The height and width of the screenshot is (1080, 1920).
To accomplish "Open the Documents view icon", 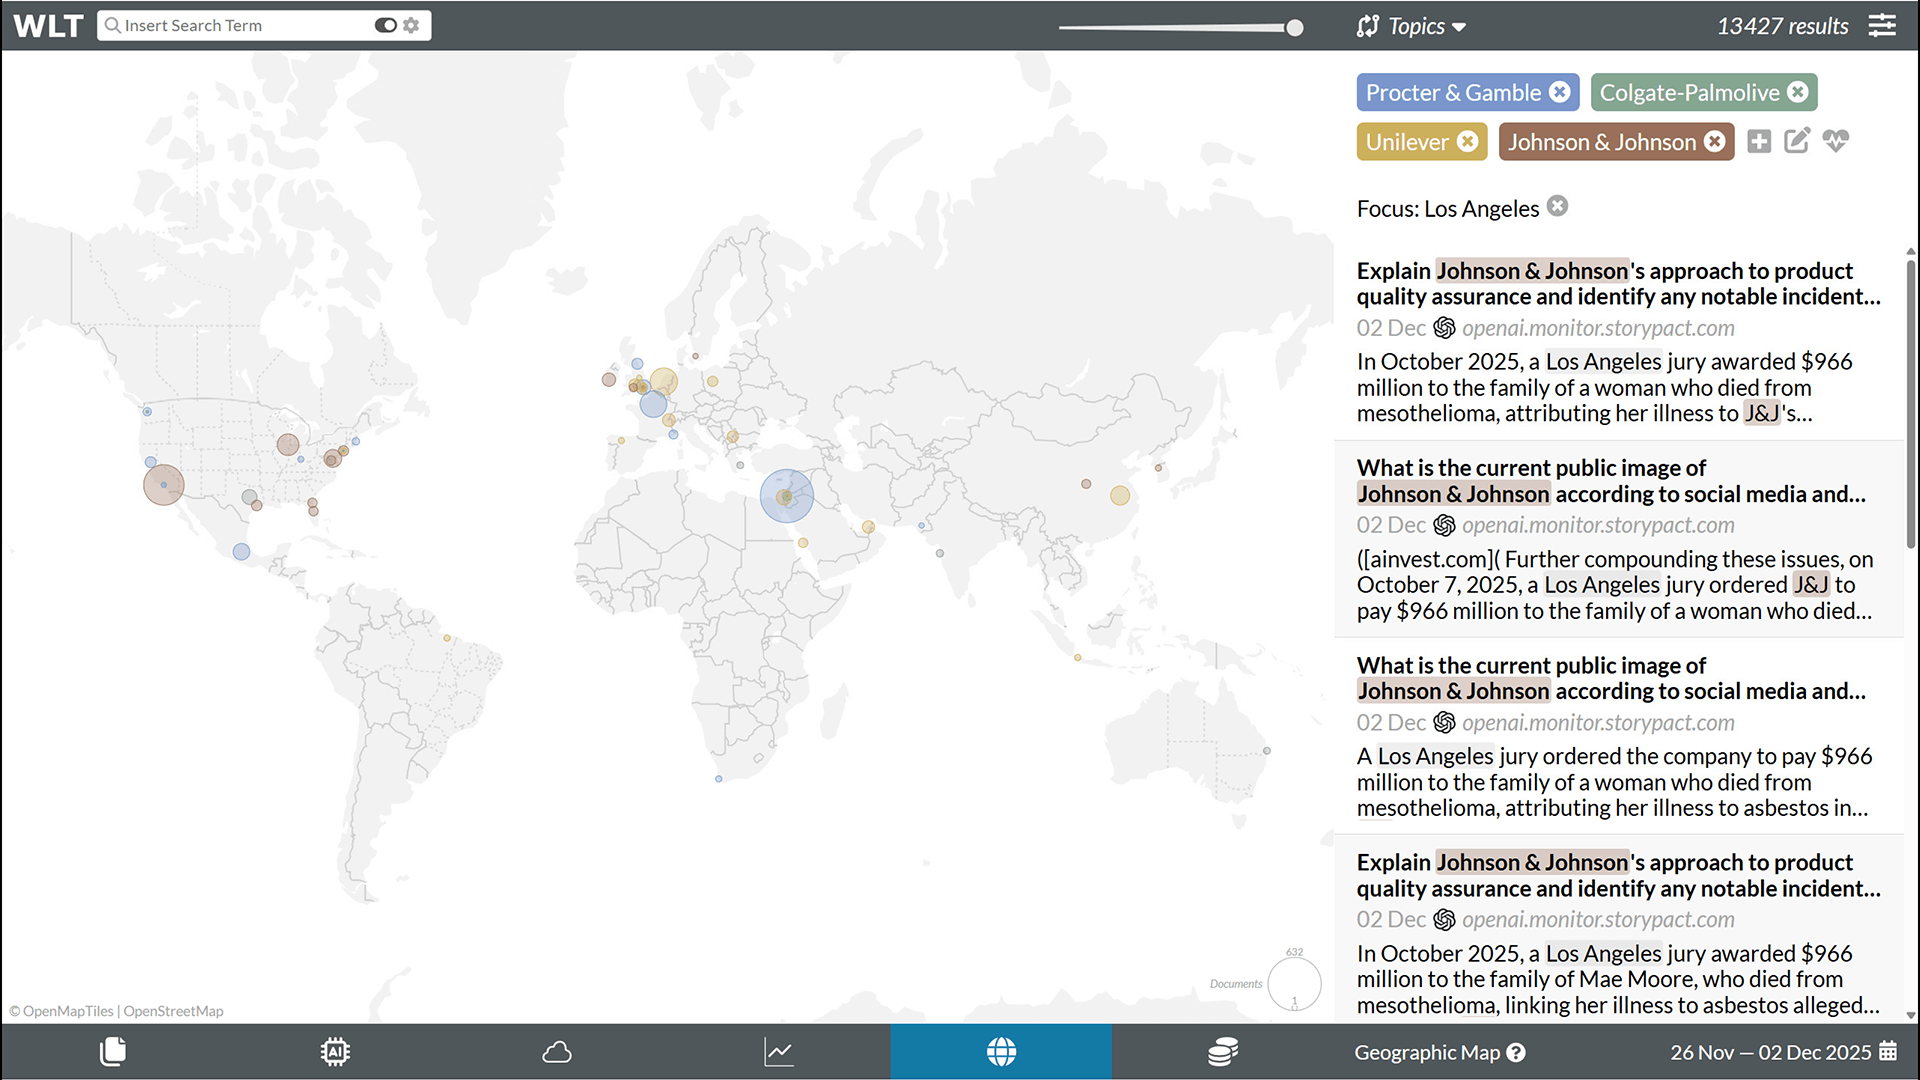I will pyautogui.click(x=112, y=1052).
